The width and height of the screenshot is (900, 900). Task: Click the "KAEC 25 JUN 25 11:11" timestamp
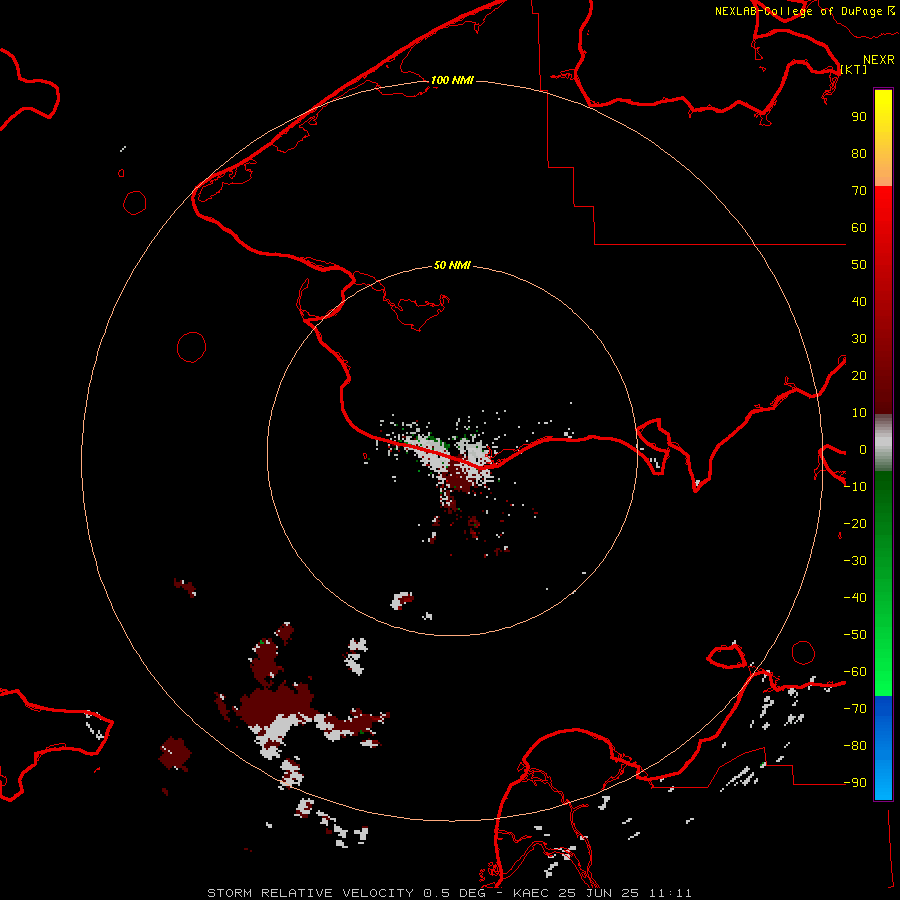[x=602, y=893]
